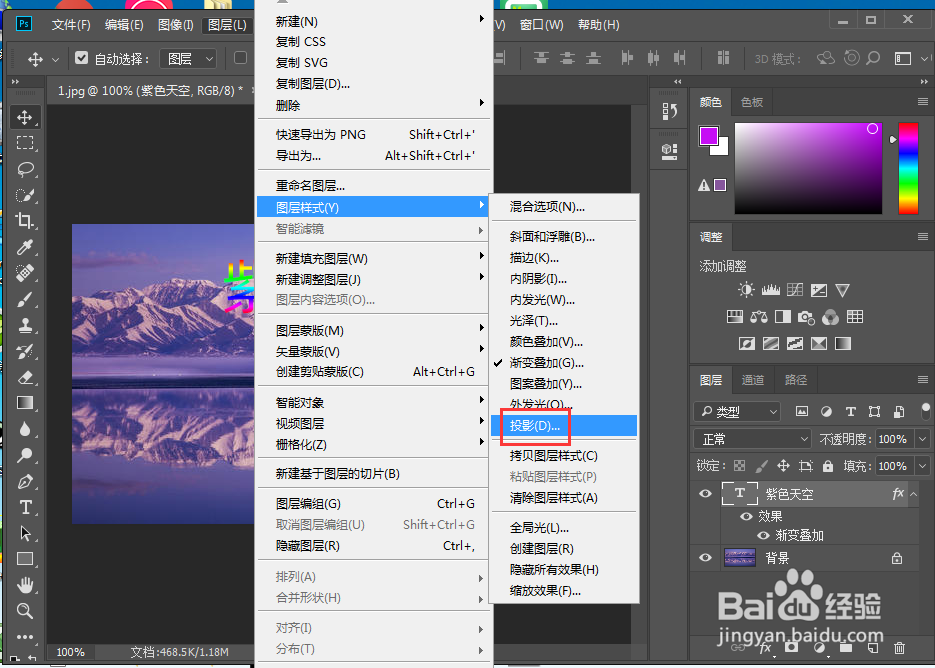
Task: Expand the 新建(N) submenu
Action: (373, 21)
